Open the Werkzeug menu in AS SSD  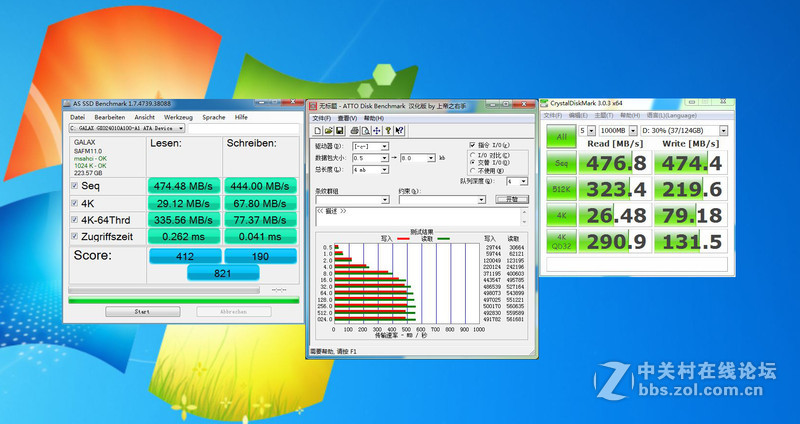(x=178, y=116)
